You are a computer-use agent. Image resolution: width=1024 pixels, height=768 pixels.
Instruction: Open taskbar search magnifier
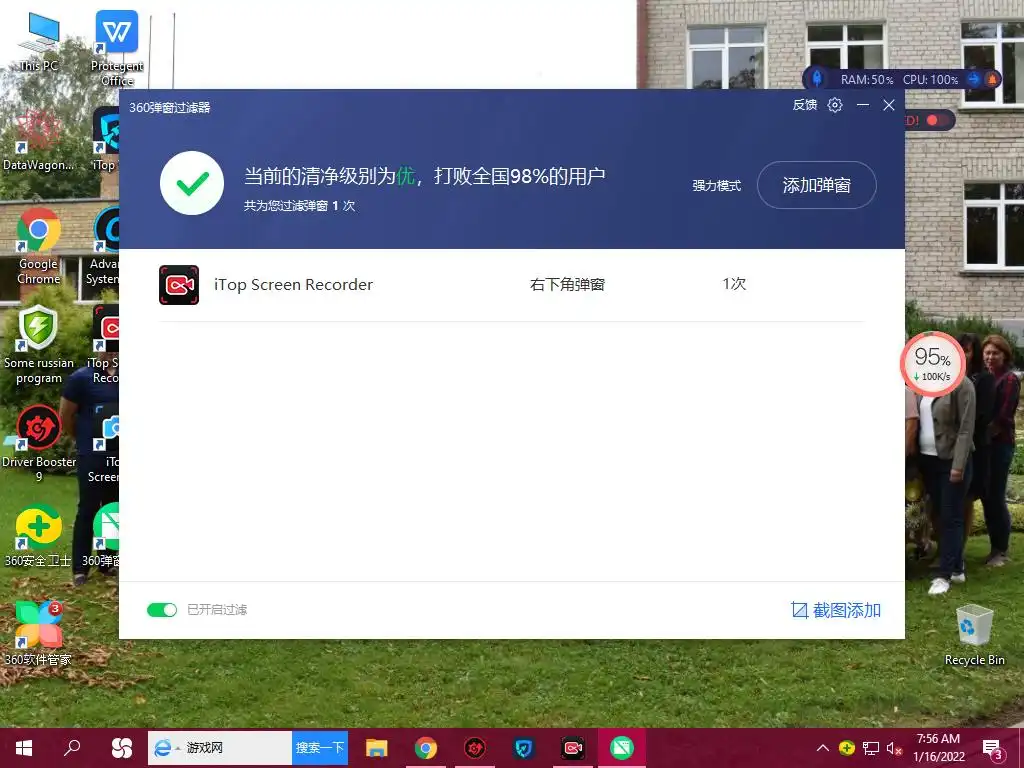tap(72, 748)
